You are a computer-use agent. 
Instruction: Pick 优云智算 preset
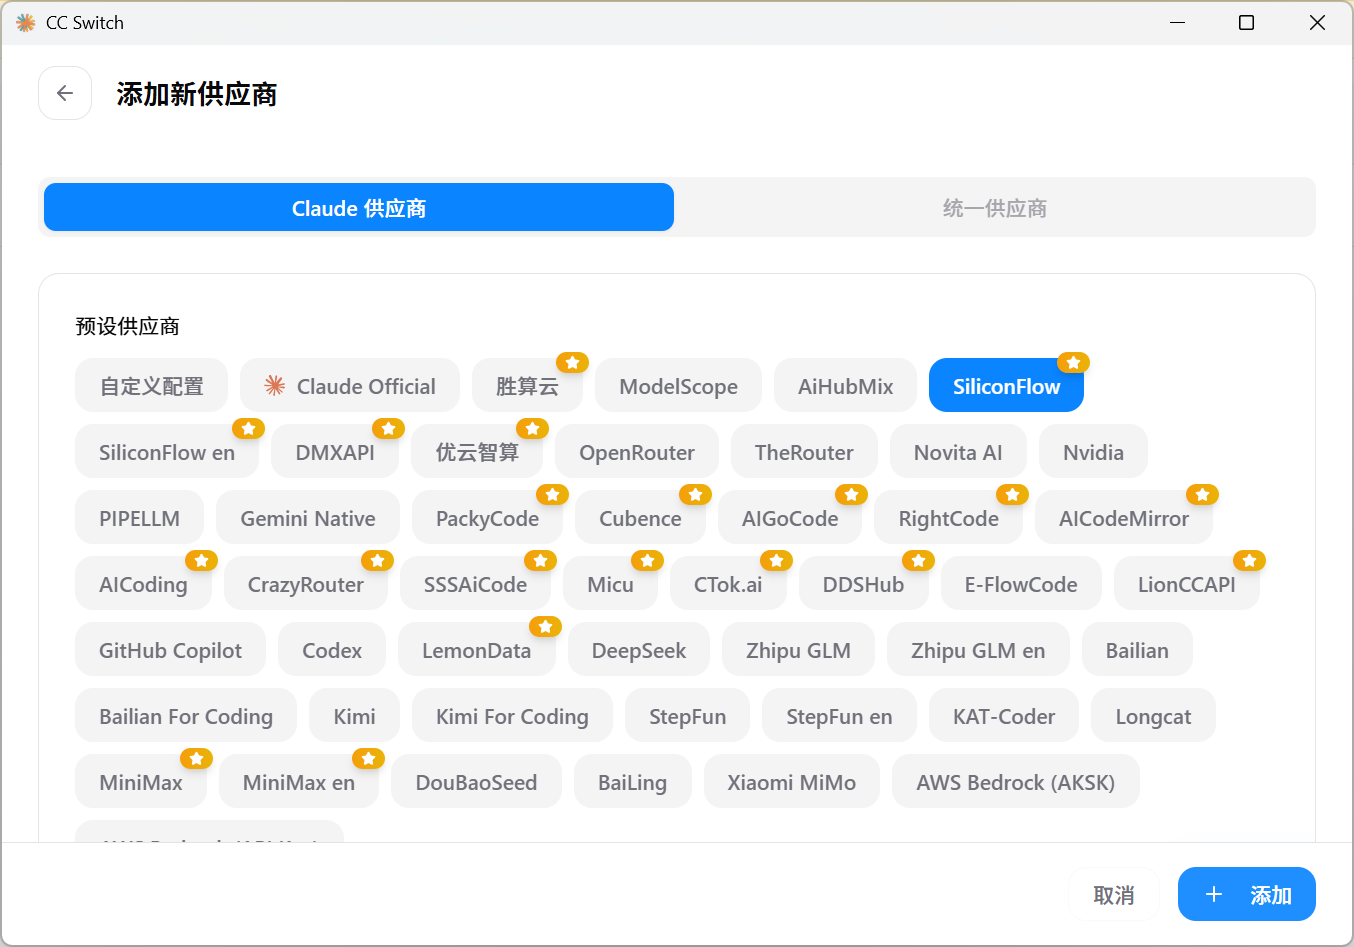[x=477, y=451]
